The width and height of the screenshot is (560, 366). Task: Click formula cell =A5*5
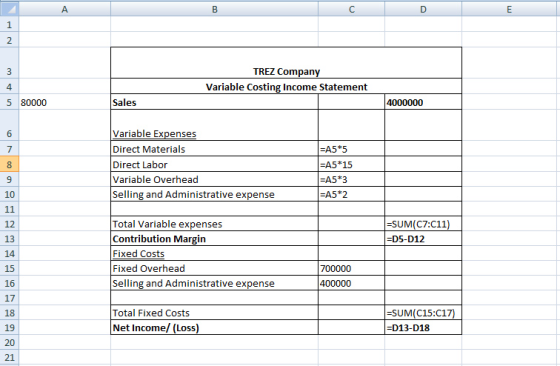pos(351,149)
